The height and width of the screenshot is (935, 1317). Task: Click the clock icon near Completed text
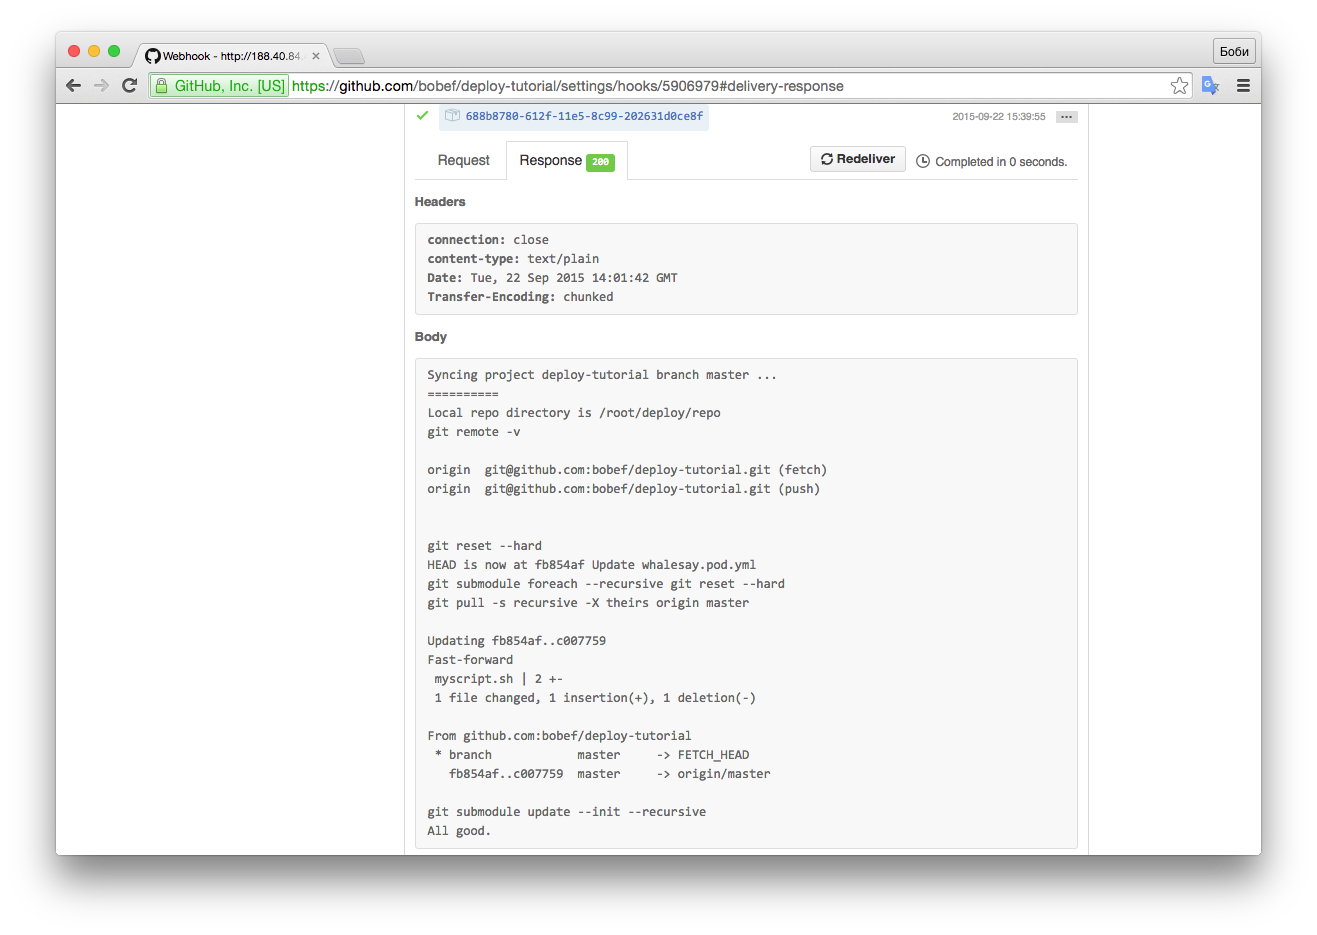click(923, 161)
